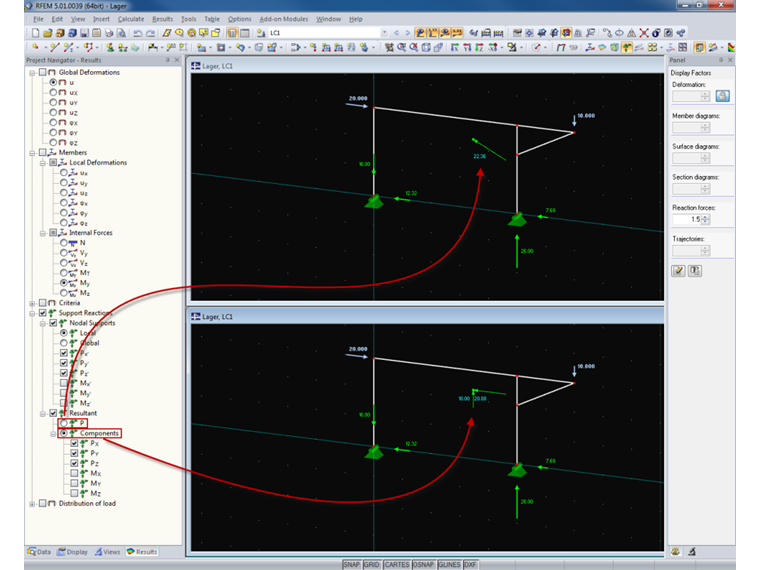Toggle the Criteria checkbox
Image resolution: width=760 pixels, height=570 pixels.
43,302
